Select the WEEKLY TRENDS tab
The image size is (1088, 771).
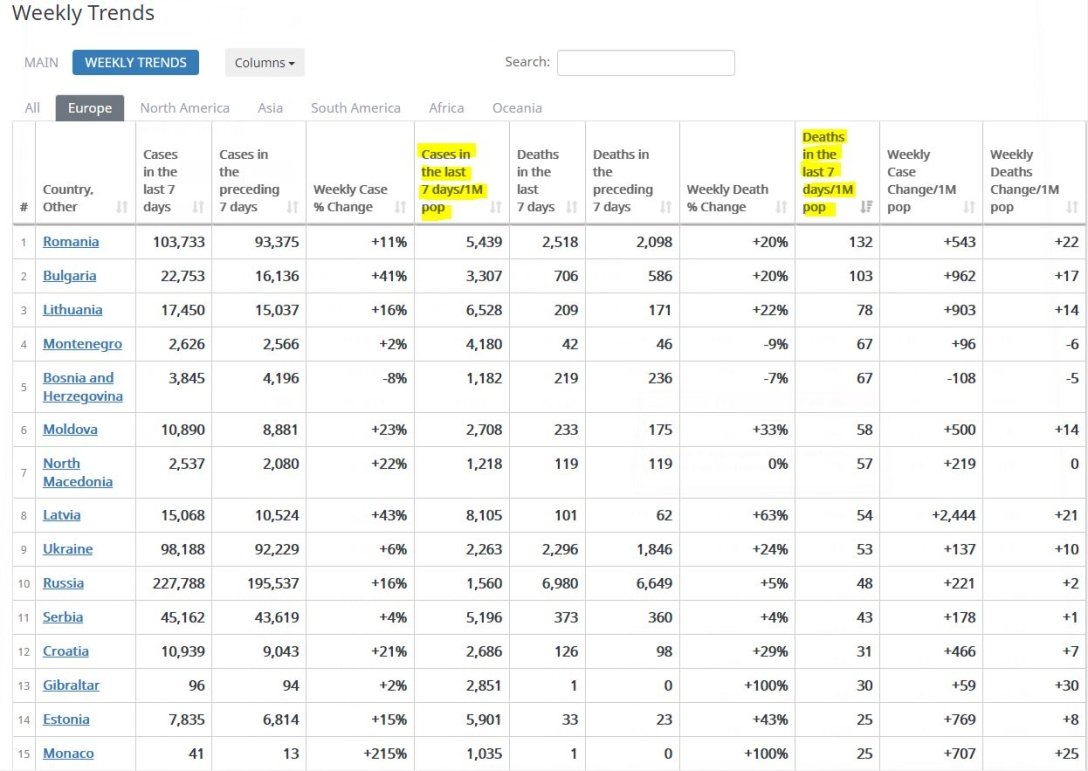coord(136,62)
